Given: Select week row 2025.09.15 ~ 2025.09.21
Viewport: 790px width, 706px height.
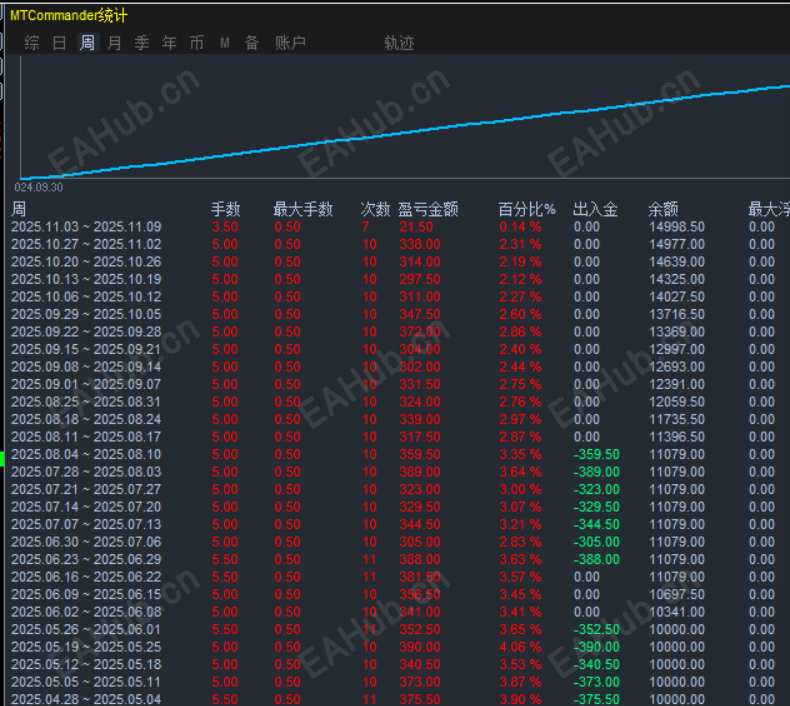Looking at the screenshot, I should click(x=398, y=349).
